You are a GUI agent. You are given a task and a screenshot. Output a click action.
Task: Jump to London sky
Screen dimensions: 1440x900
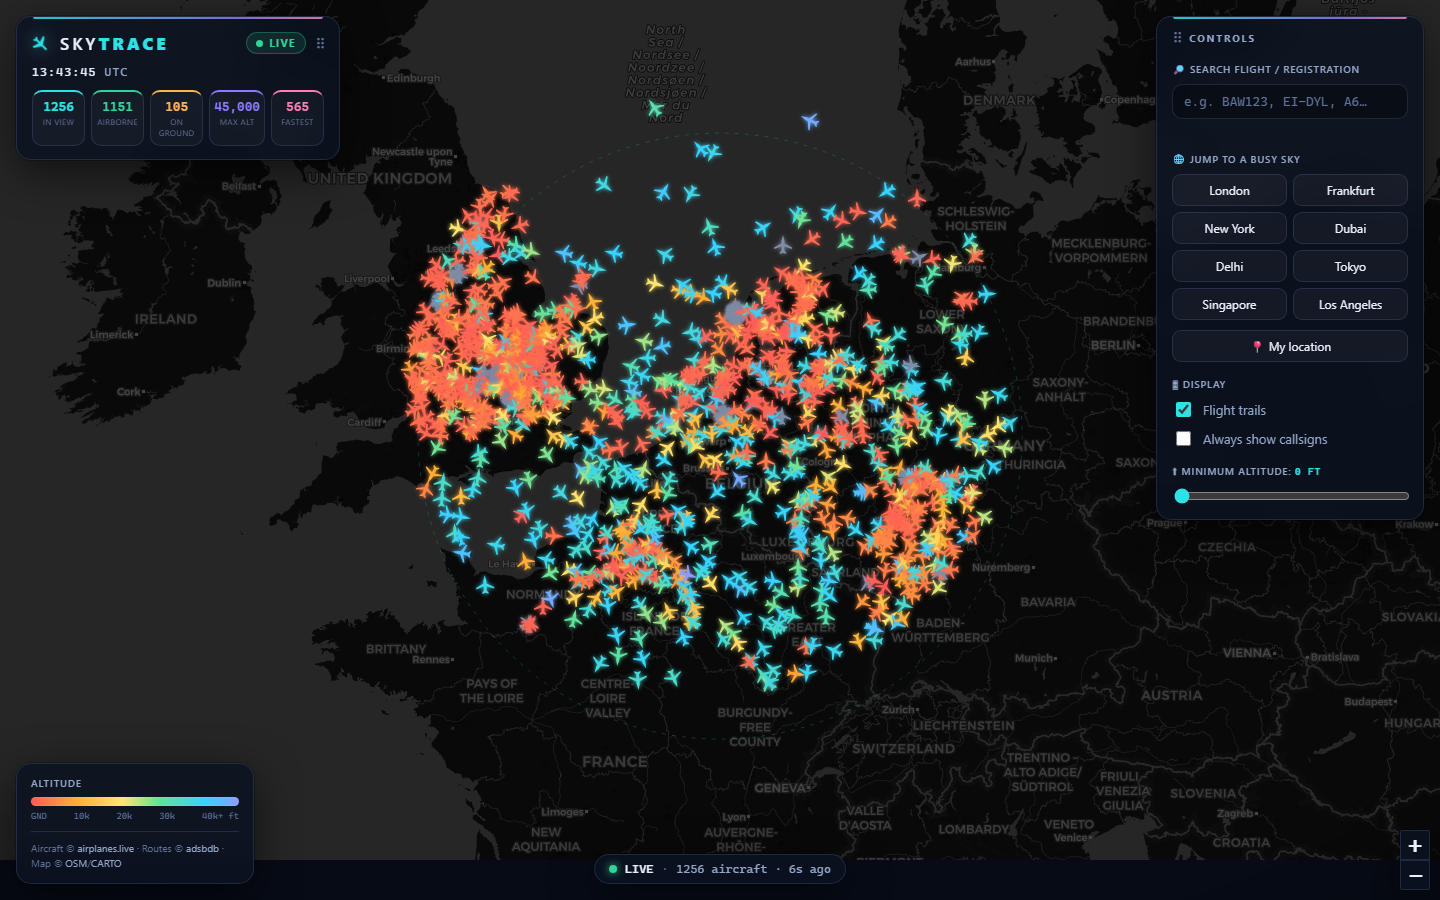pyautogui.click(x=1229, y=191)
